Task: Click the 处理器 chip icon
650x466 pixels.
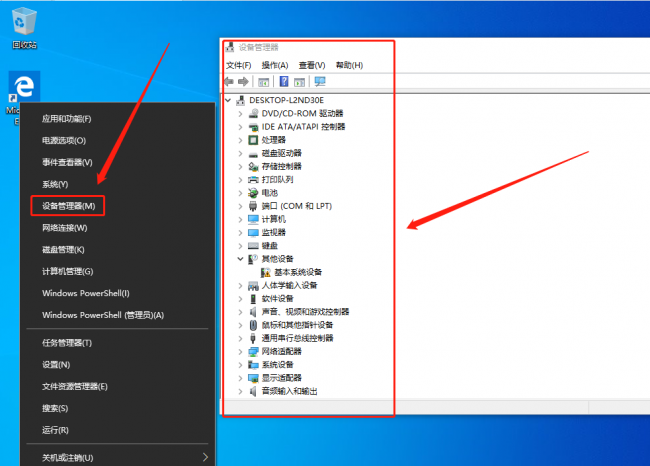Action: click(x=253, y=140)
